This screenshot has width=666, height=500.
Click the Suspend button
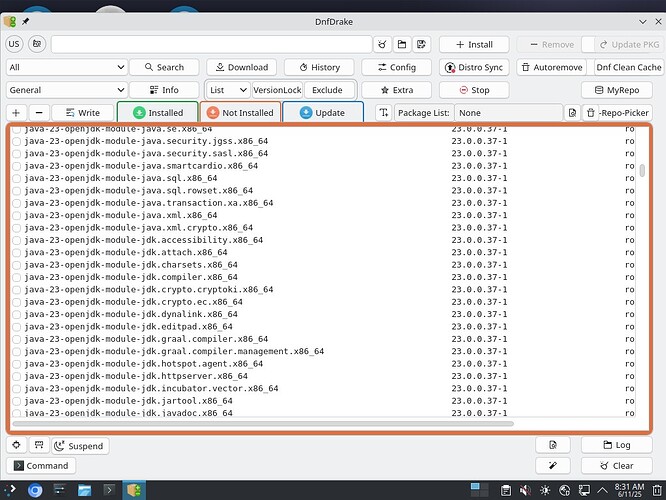point(80,446)
